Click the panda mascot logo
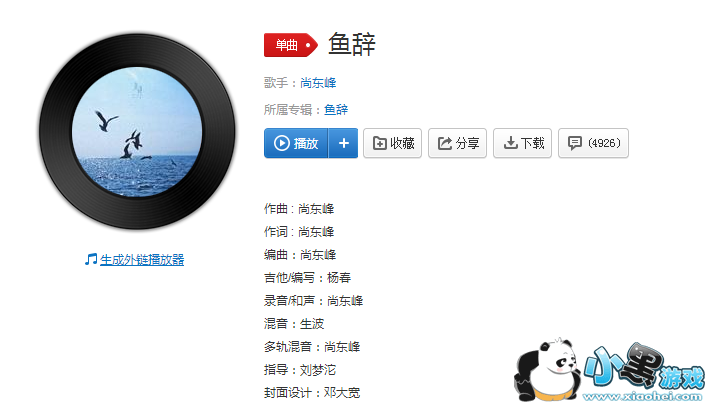Image resolution: width=706 pixels, height=405 pixels. tap(548, 369)
